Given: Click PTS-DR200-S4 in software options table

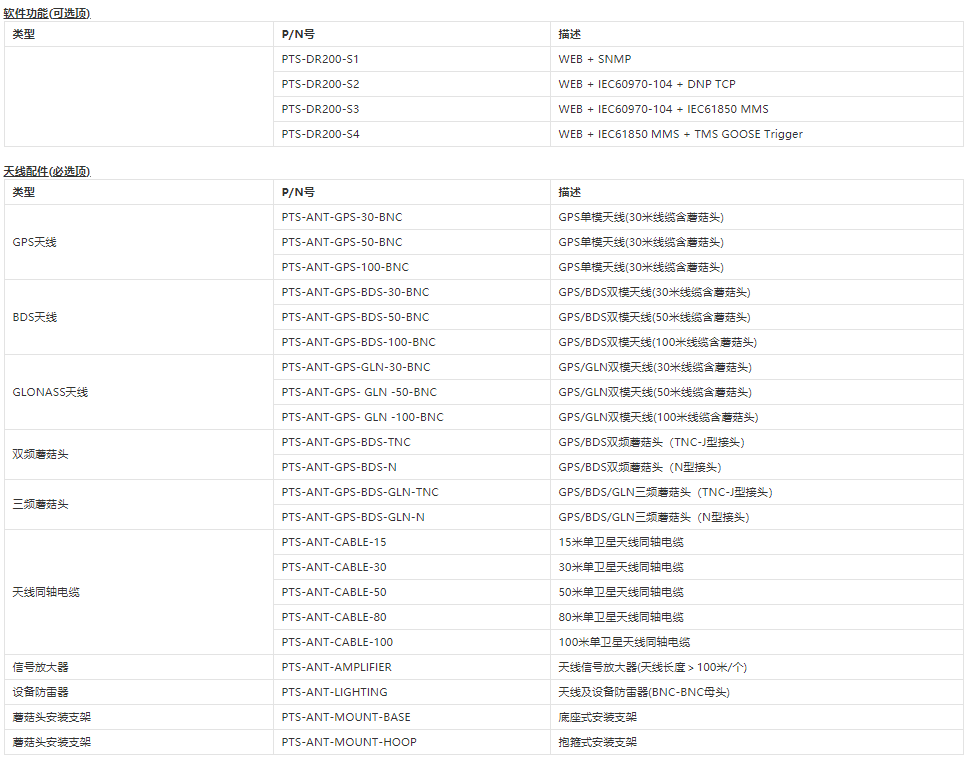Looking at the screenshot, I should (x=320, y=134).
